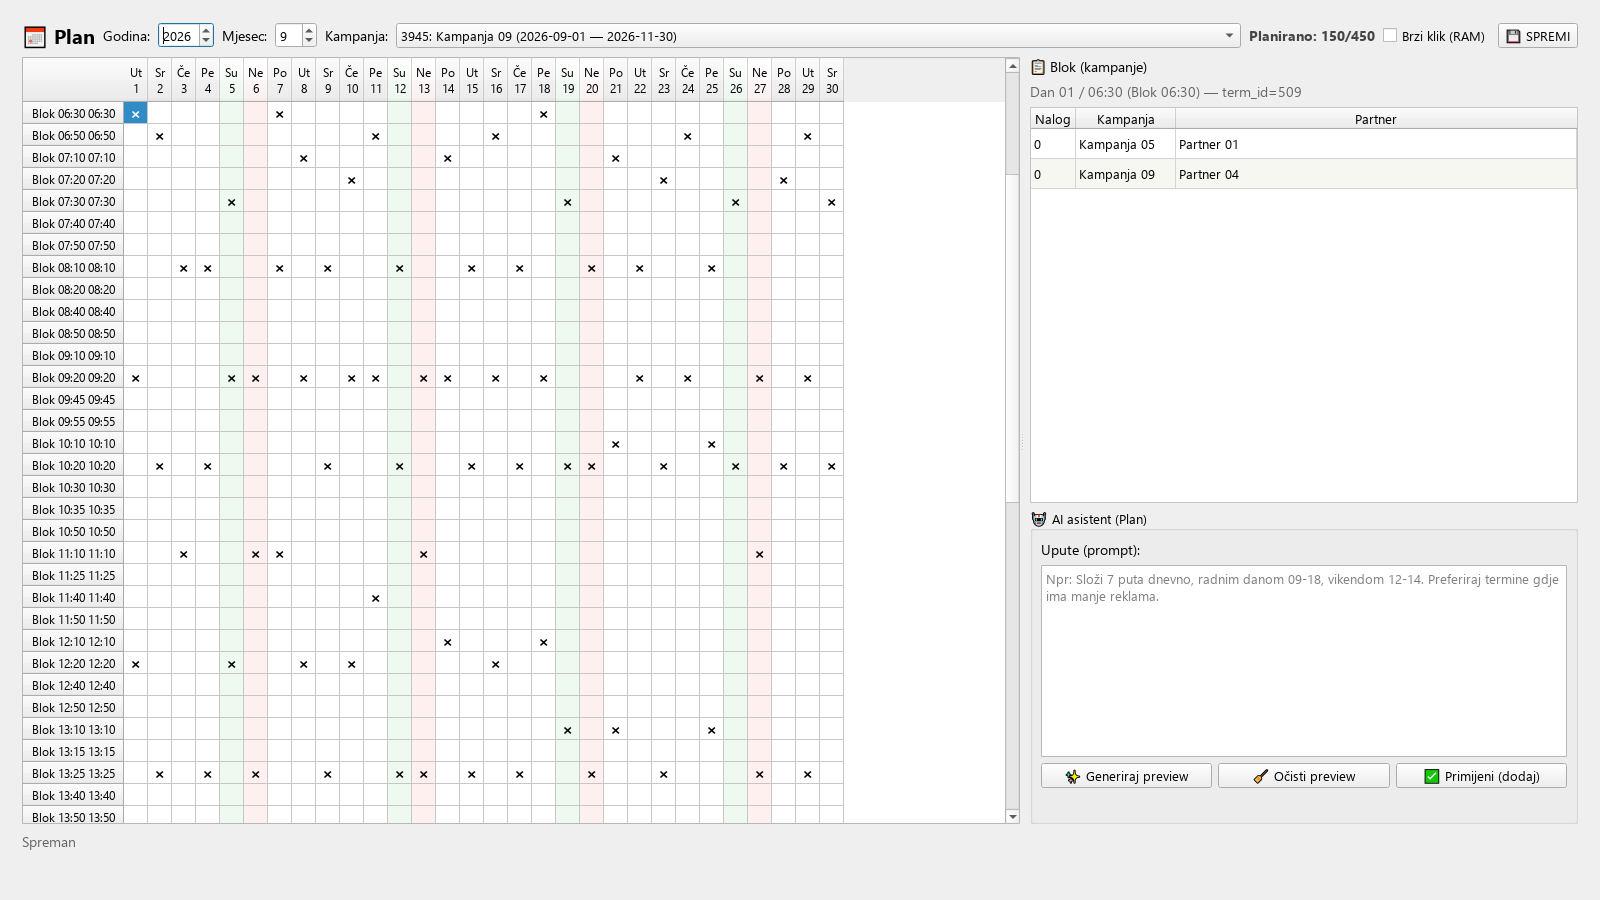Click the green check icon on Primijeni

click(1432, 776)
